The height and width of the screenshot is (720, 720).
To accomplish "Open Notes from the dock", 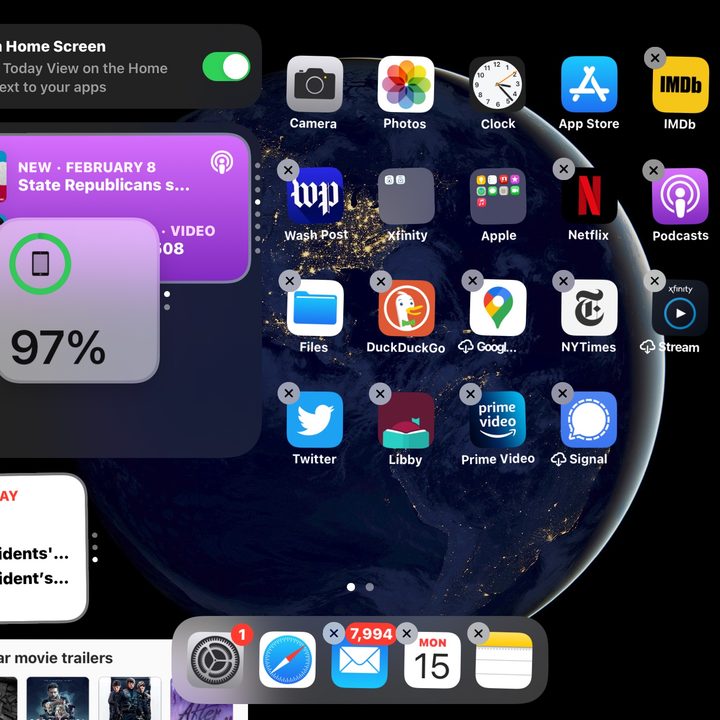I will (x=504, y=660).
